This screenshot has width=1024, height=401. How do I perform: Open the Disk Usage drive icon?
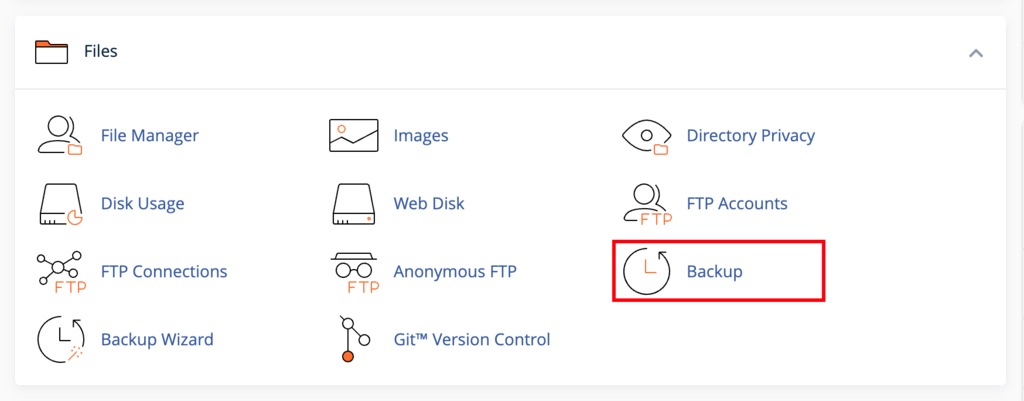click(60, 204)
